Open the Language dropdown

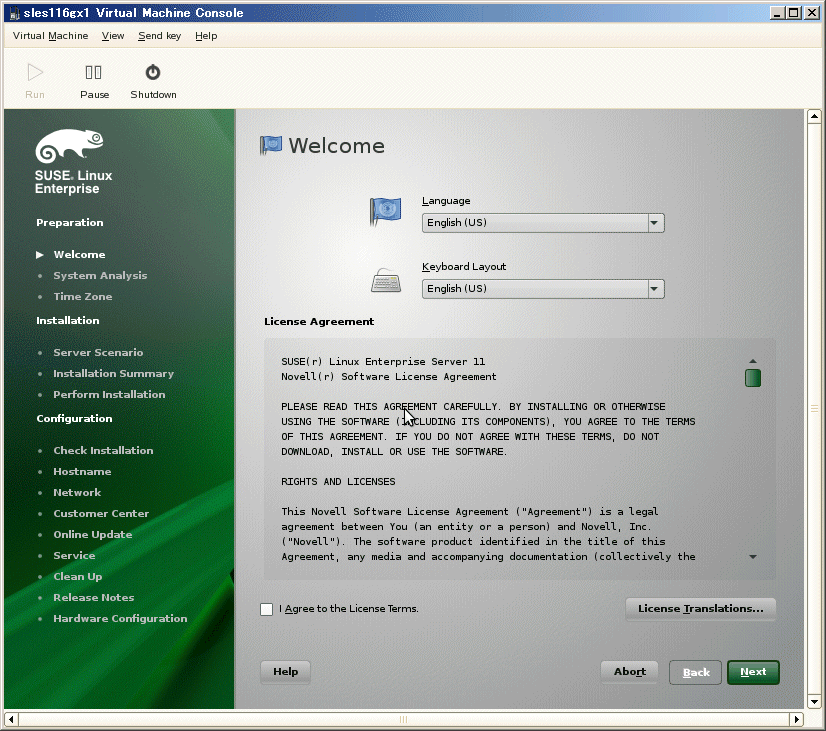[x=543, y=223]
